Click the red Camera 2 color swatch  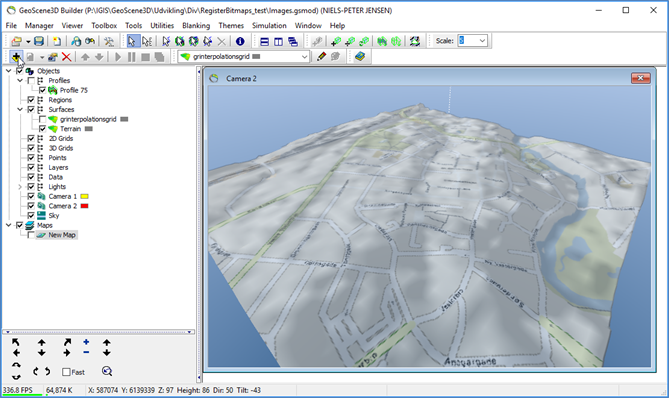click(x=84, y=206)
